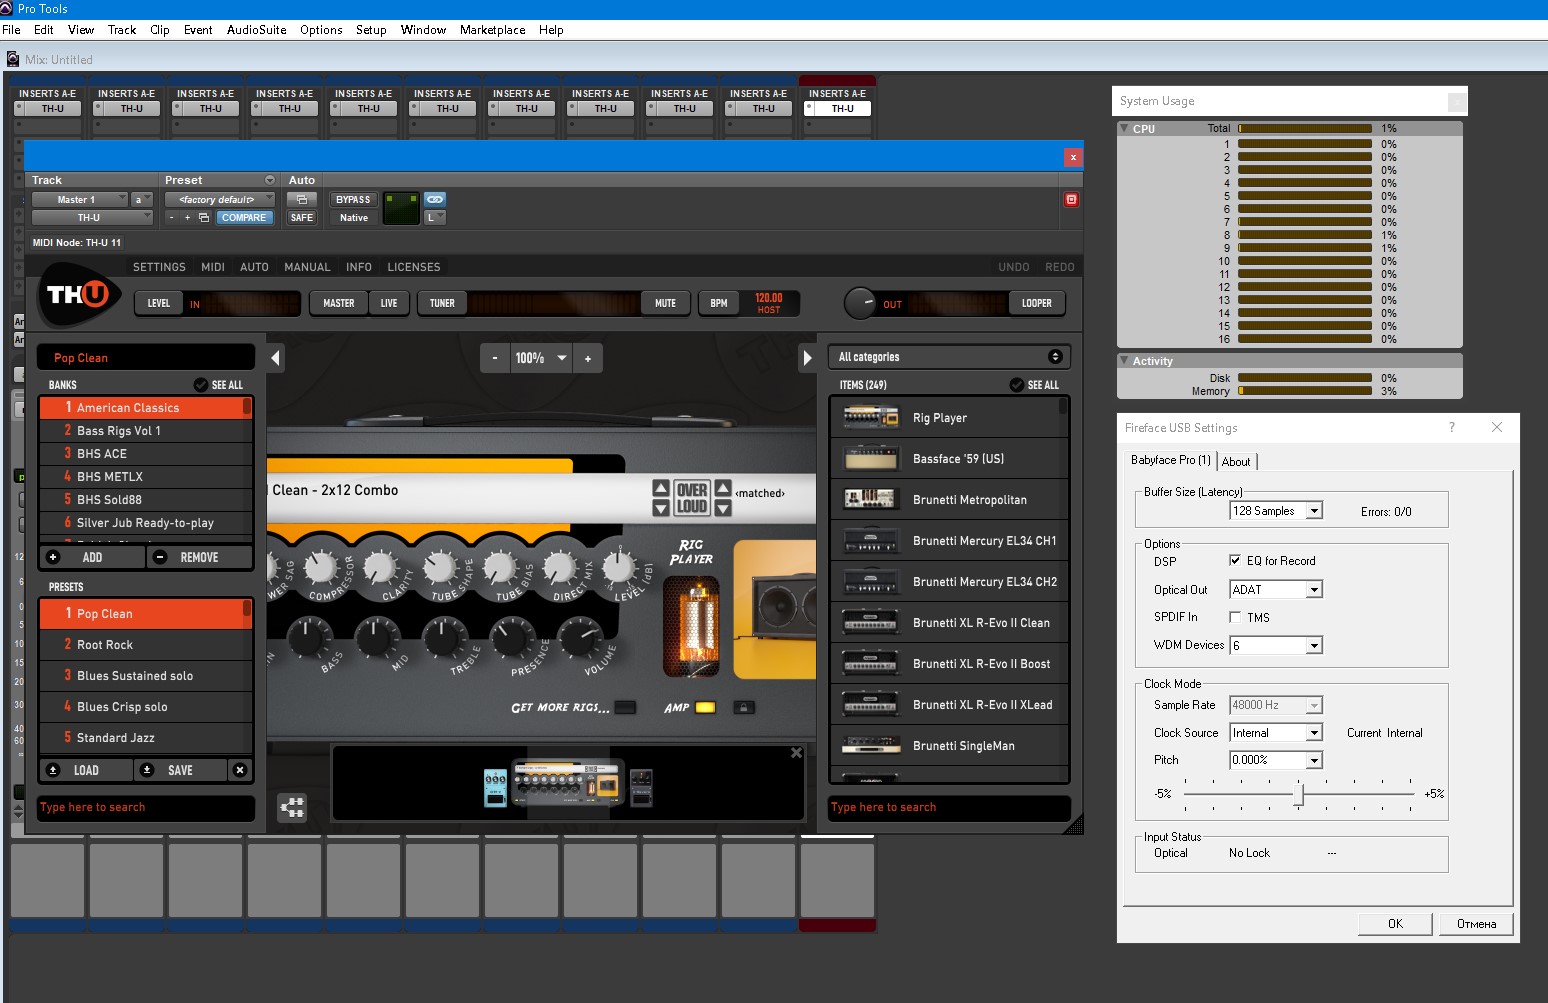This screenshot has height=1003, width=1548.
Task: Open the AudioSuite menu
Action: [256, 30]
